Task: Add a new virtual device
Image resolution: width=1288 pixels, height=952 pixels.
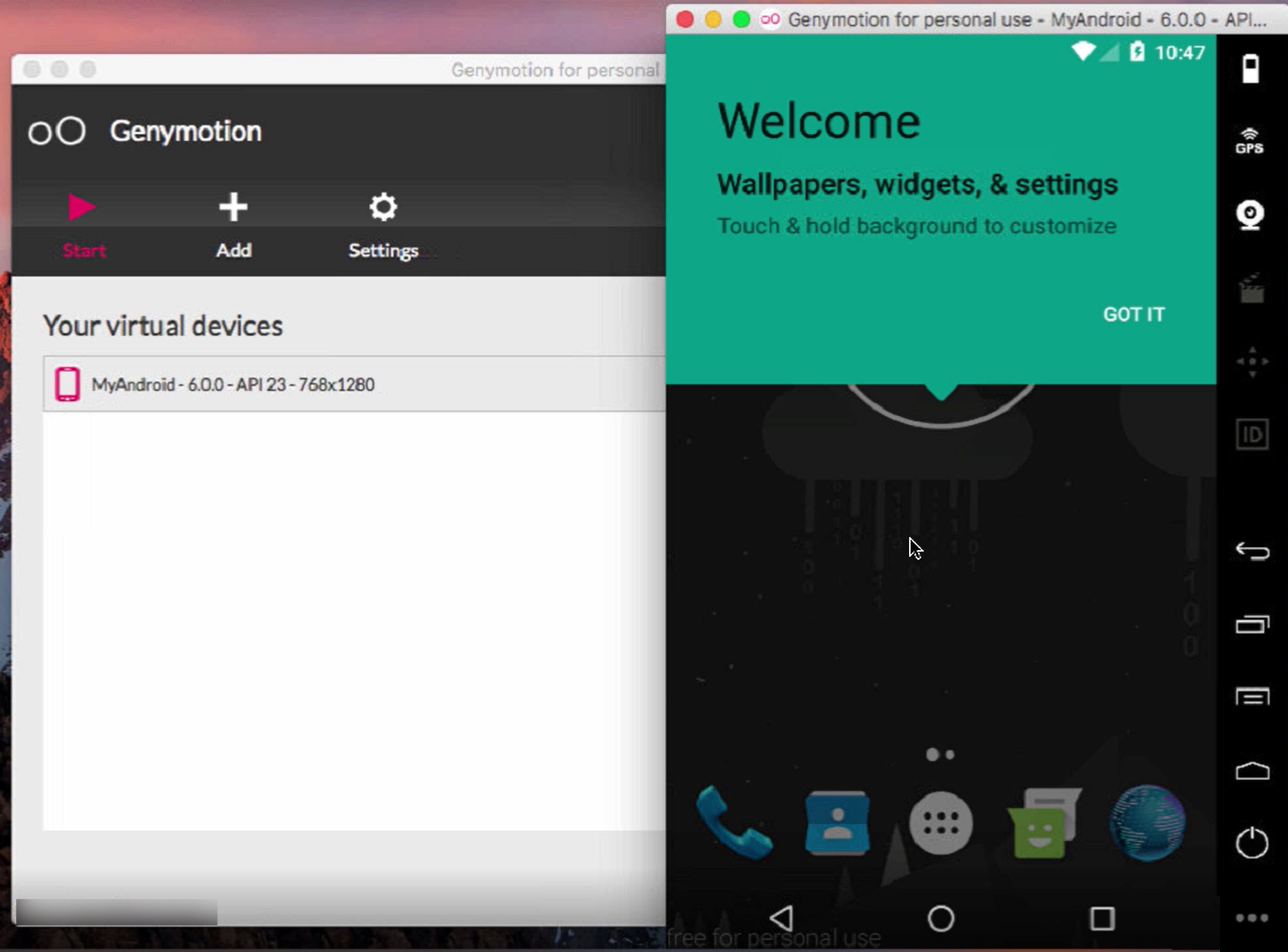Action: pyautogui.click(x=233, y=225)
